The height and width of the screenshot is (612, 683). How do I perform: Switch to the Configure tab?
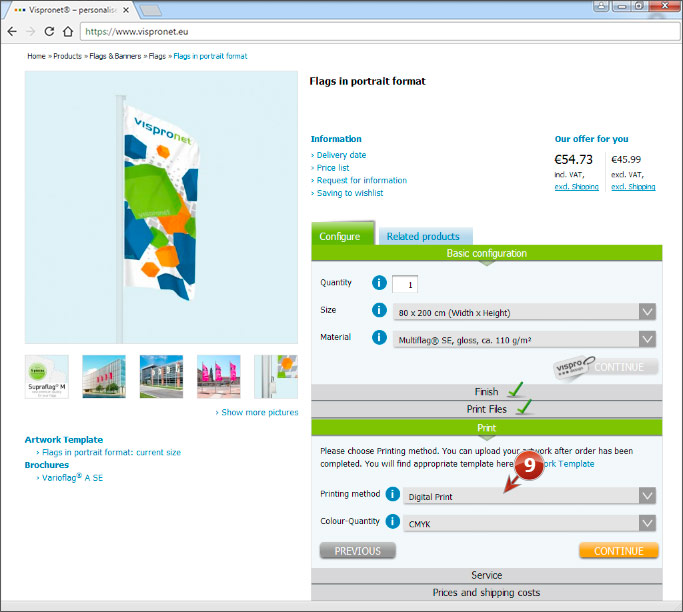(x=342, y=235)
